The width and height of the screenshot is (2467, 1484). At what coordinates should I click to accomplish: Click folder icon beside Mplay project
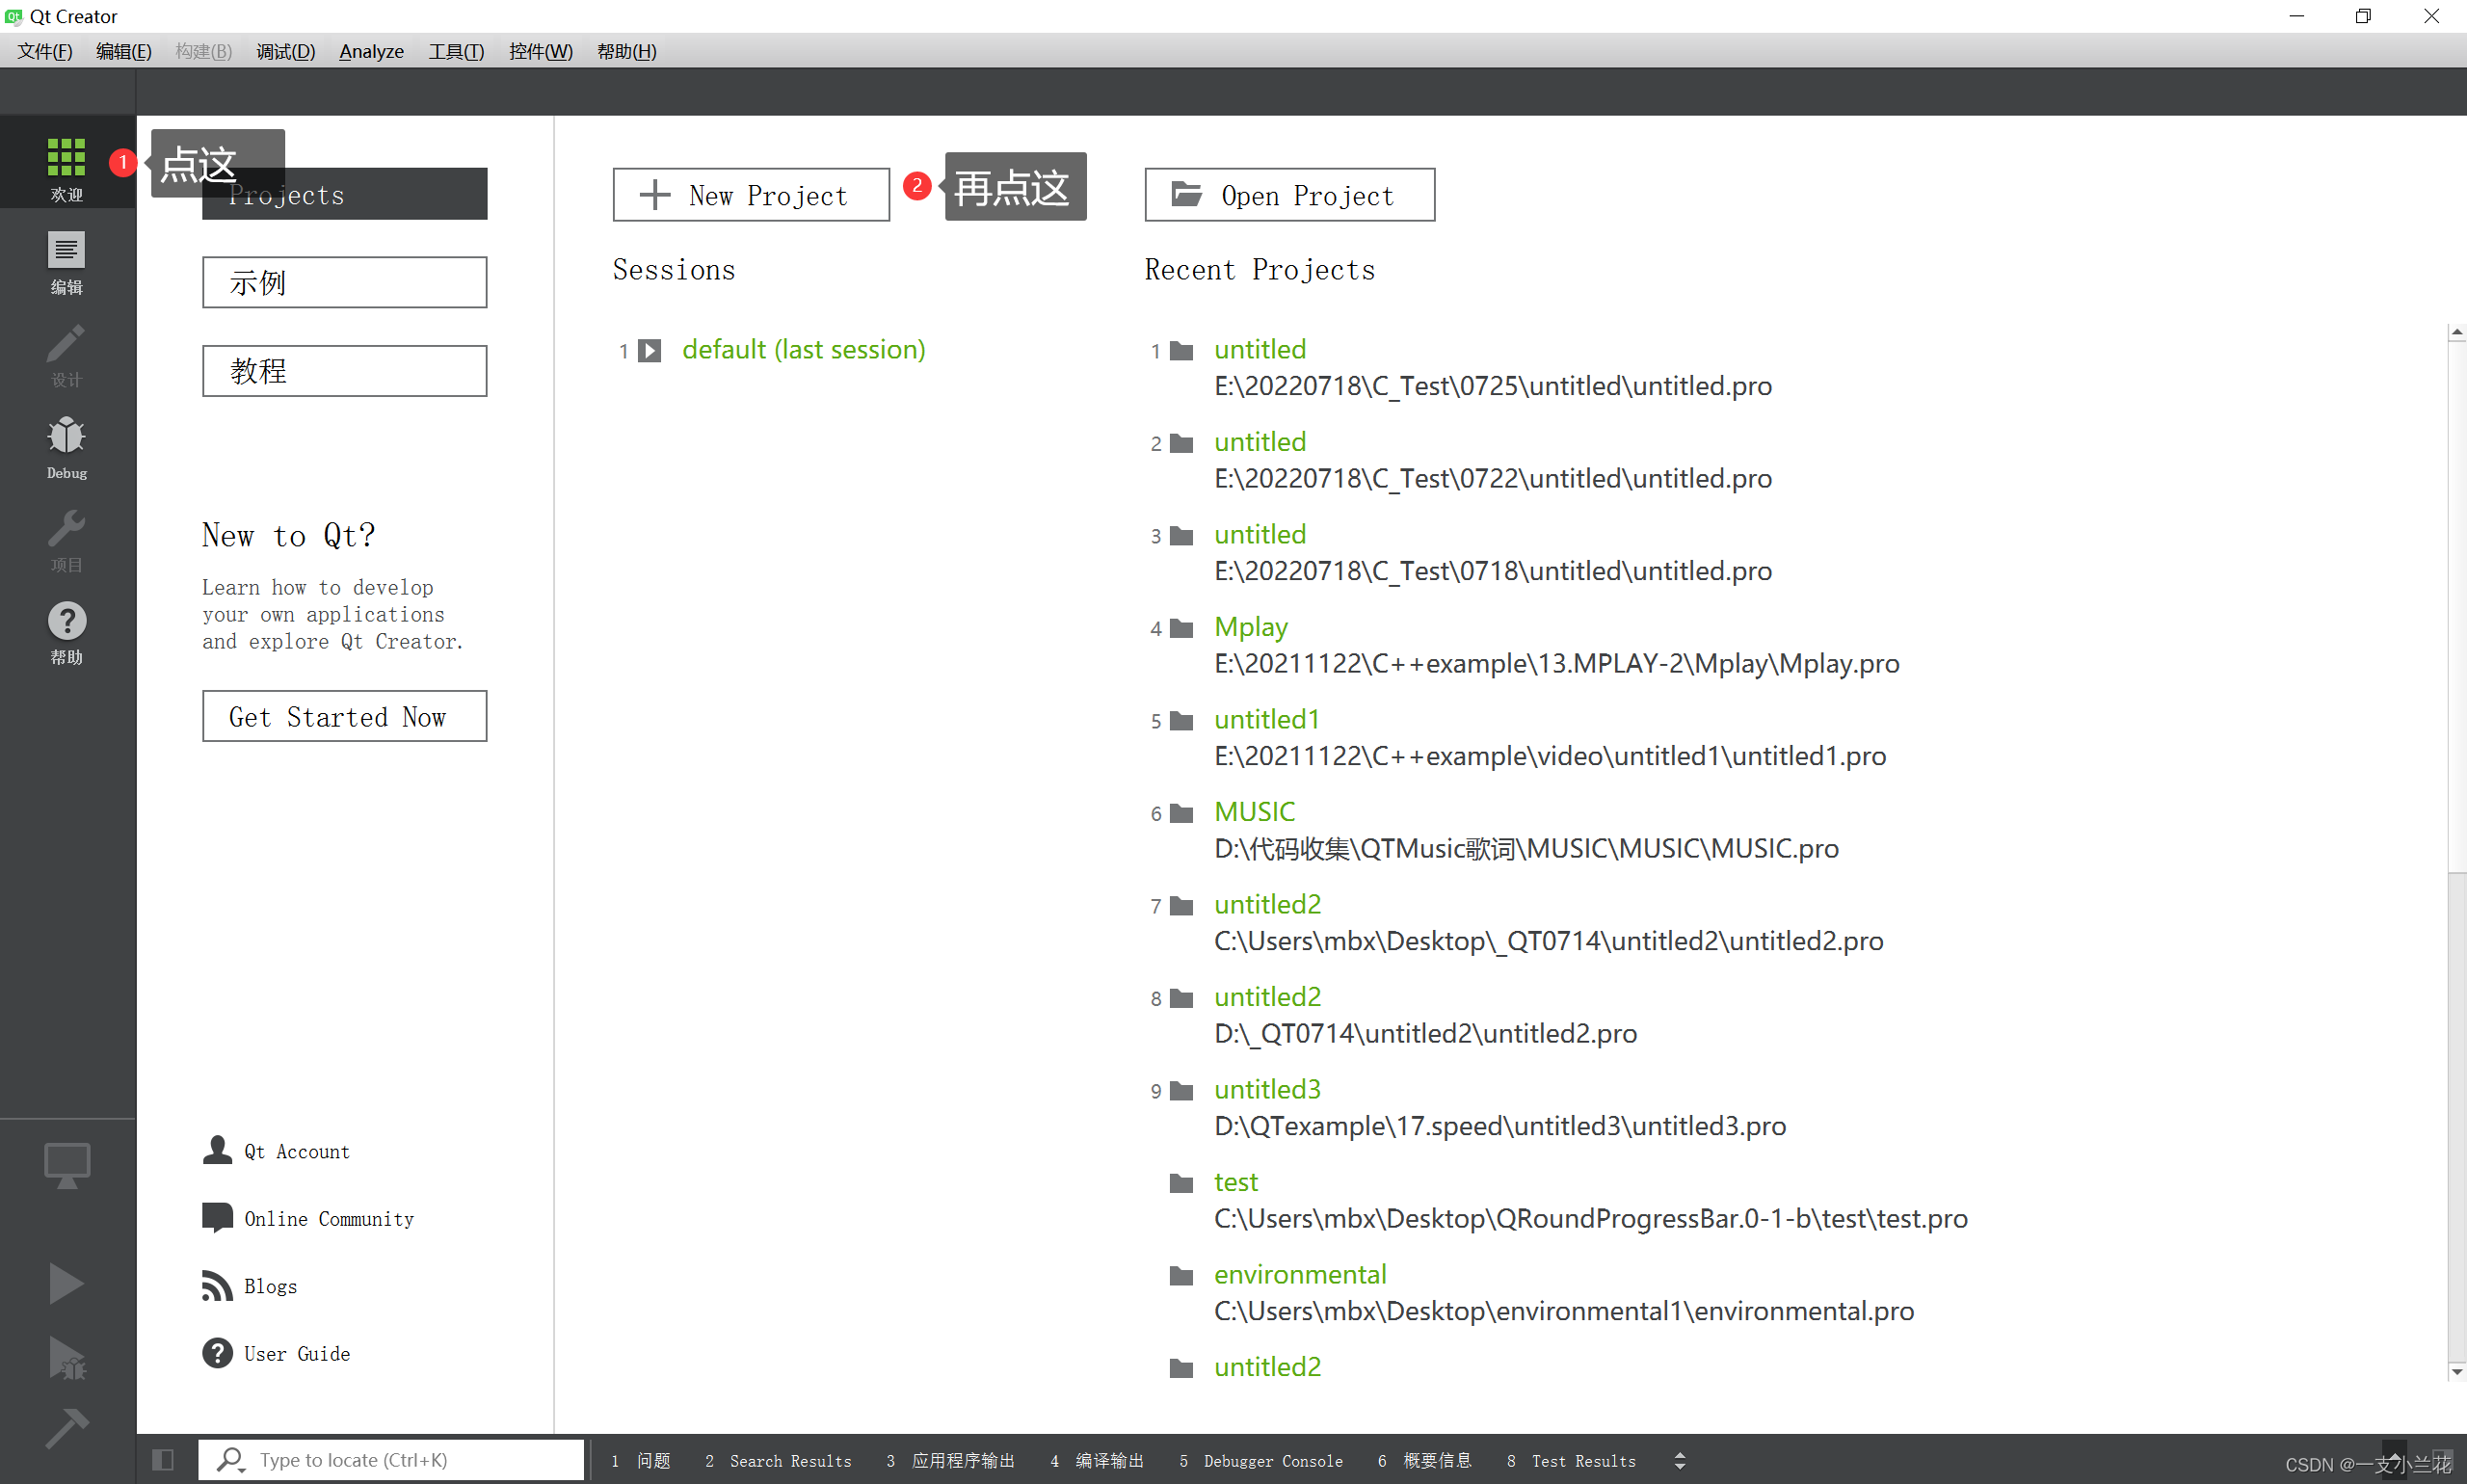1181,628
